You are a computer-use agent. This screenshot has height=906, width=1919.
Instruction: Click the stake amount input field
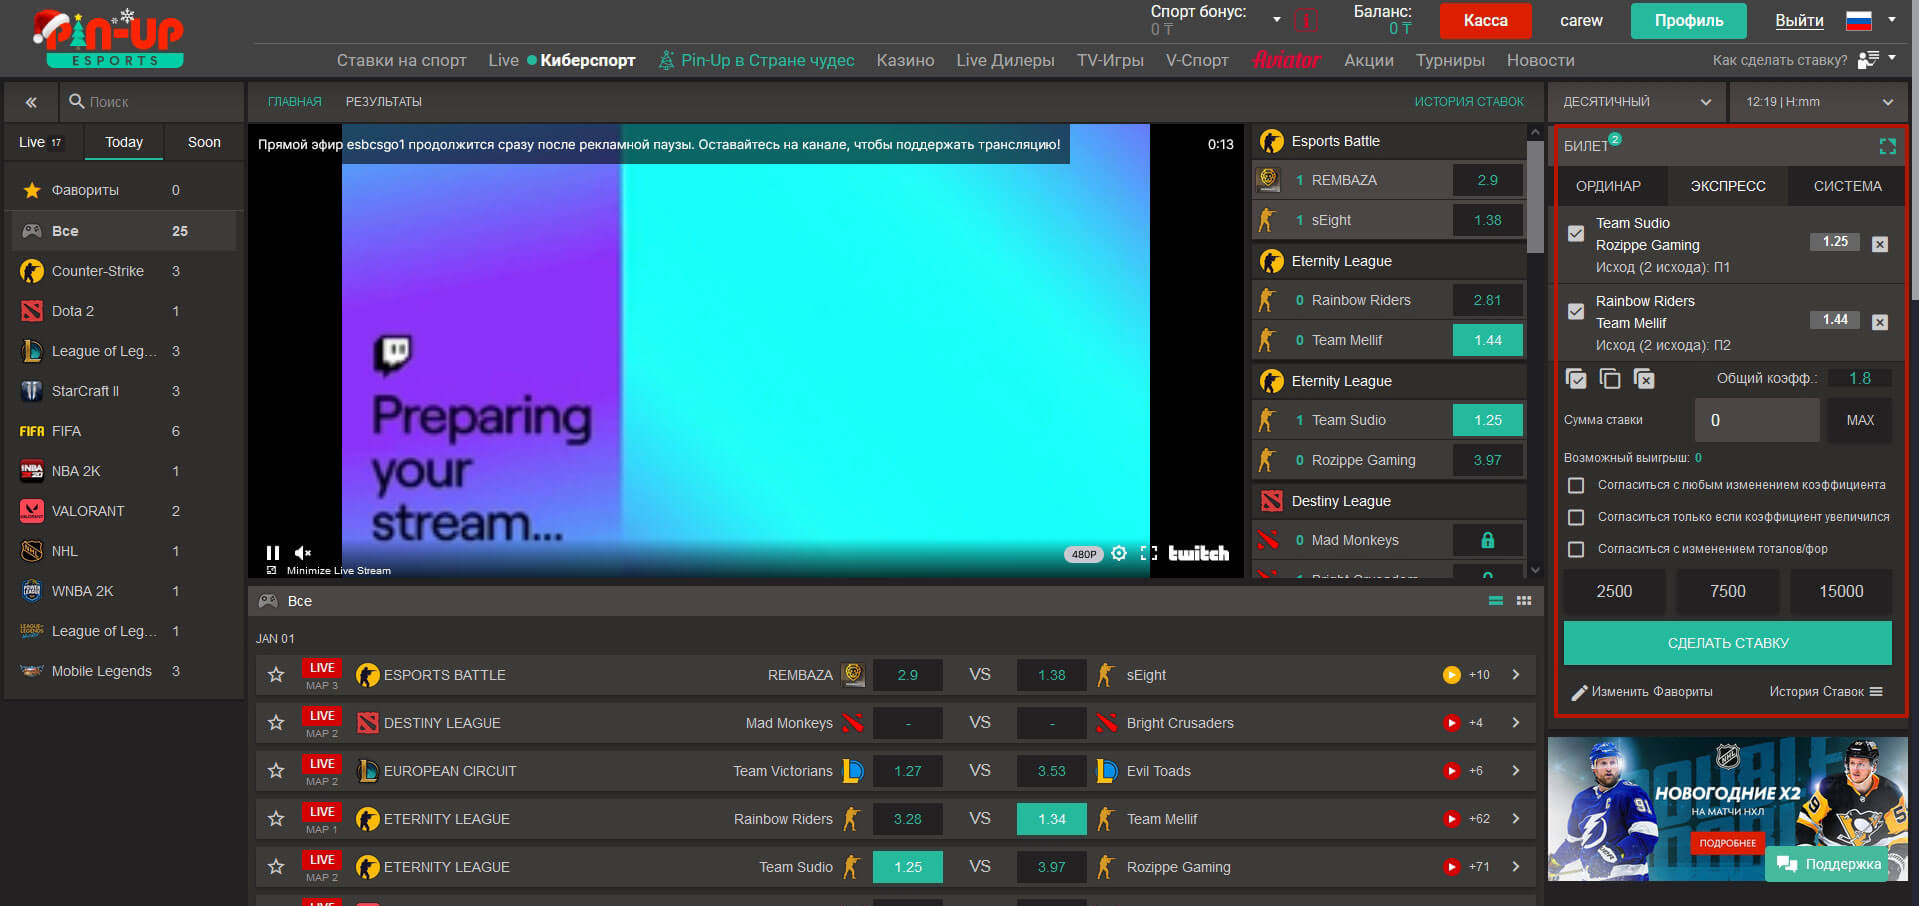(1757, 420)
